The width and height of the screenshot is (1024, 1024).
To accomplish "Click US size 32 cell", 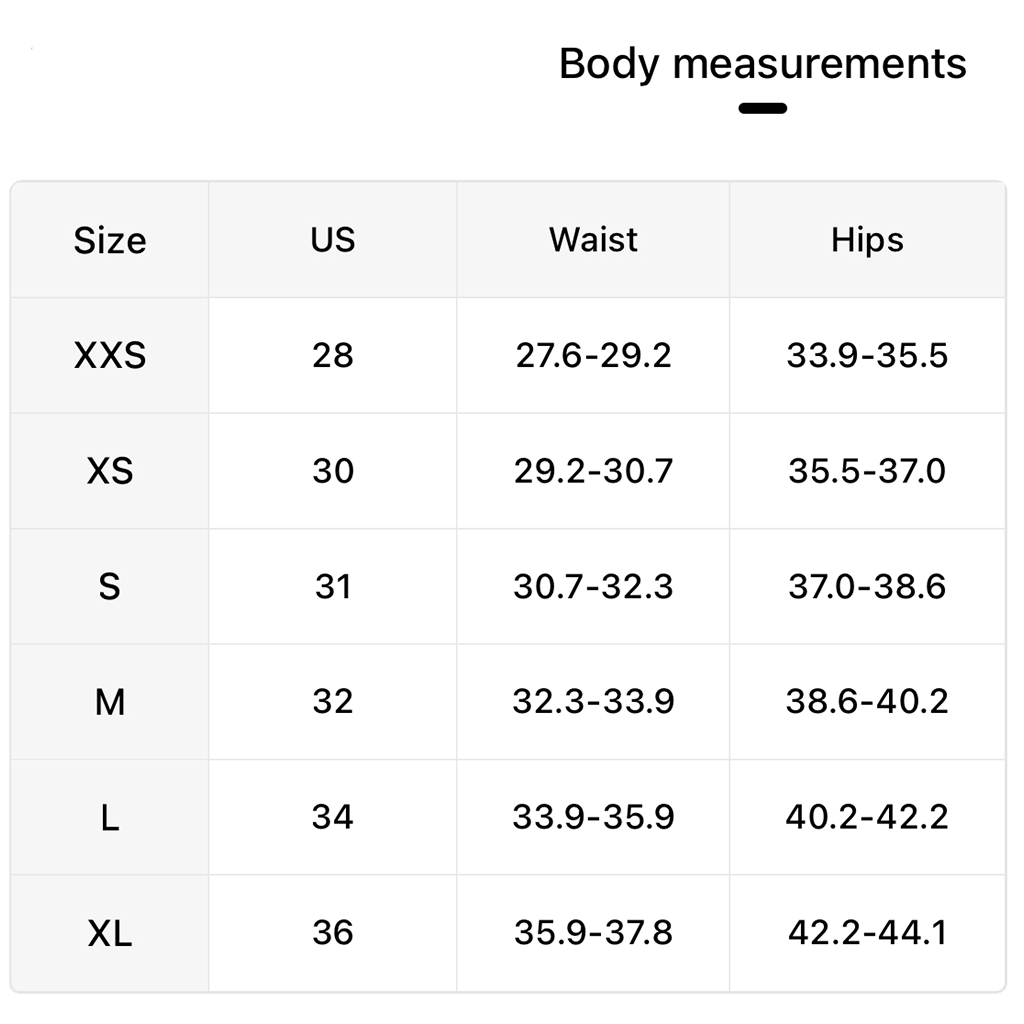I will click(333, 702).
